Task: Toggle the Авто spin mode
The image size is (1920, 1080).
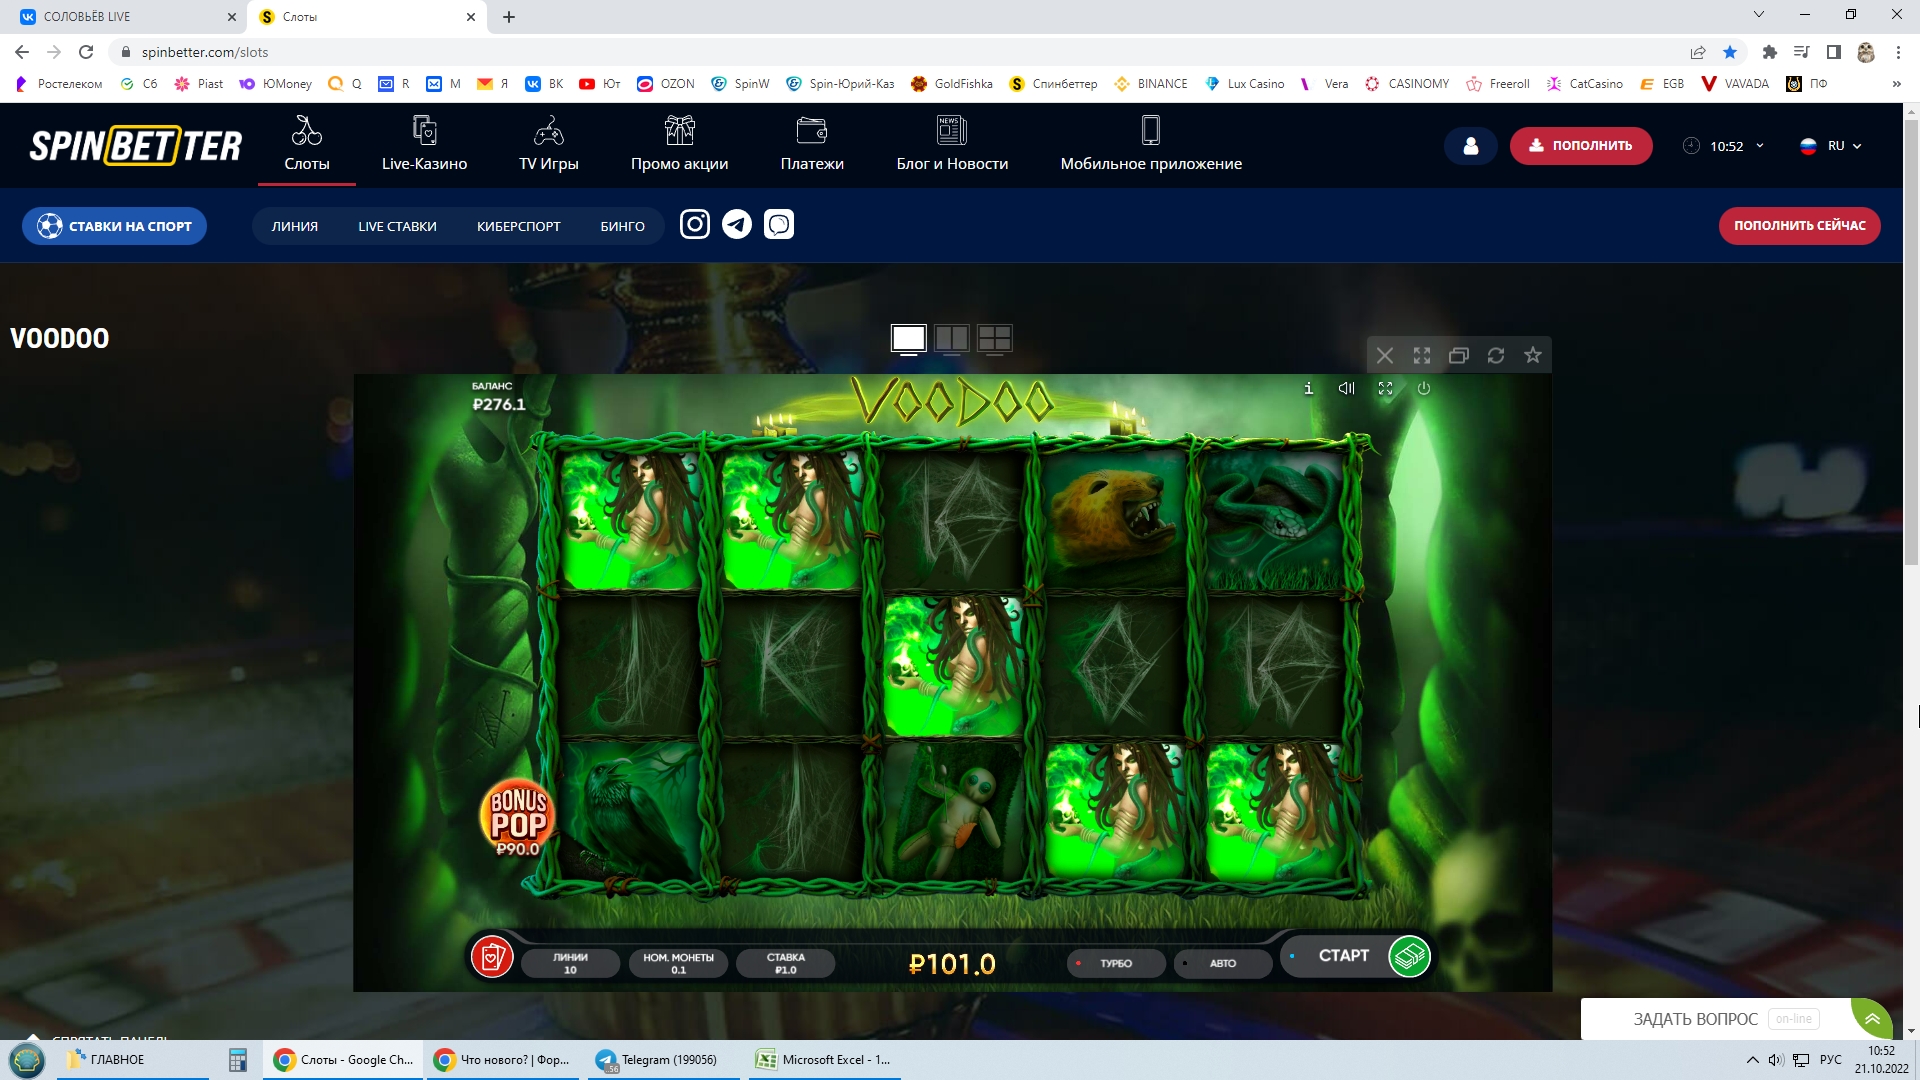Action: [1222, 963]
